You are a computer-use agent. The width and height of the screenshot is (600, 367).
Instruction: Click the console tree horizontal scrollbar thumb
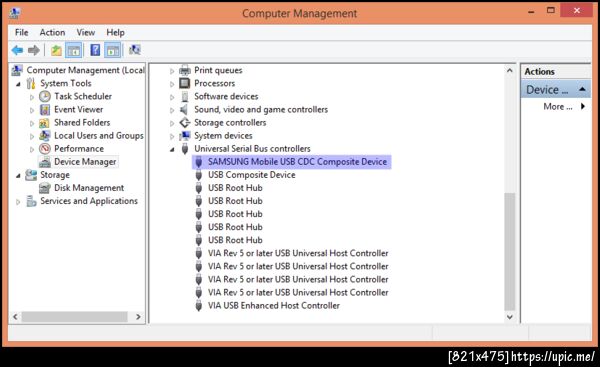pyautogui.click(x=74, y=316)
